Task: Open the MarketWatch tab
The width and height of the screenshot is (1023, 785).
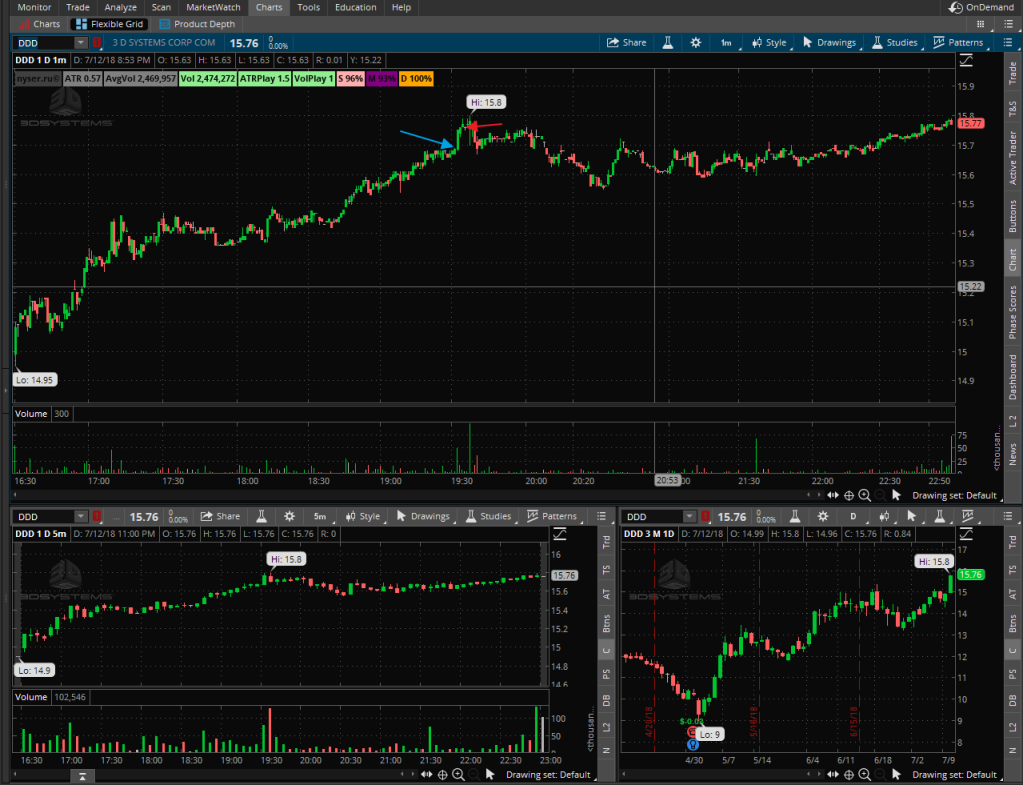Action: click(213, 7)
